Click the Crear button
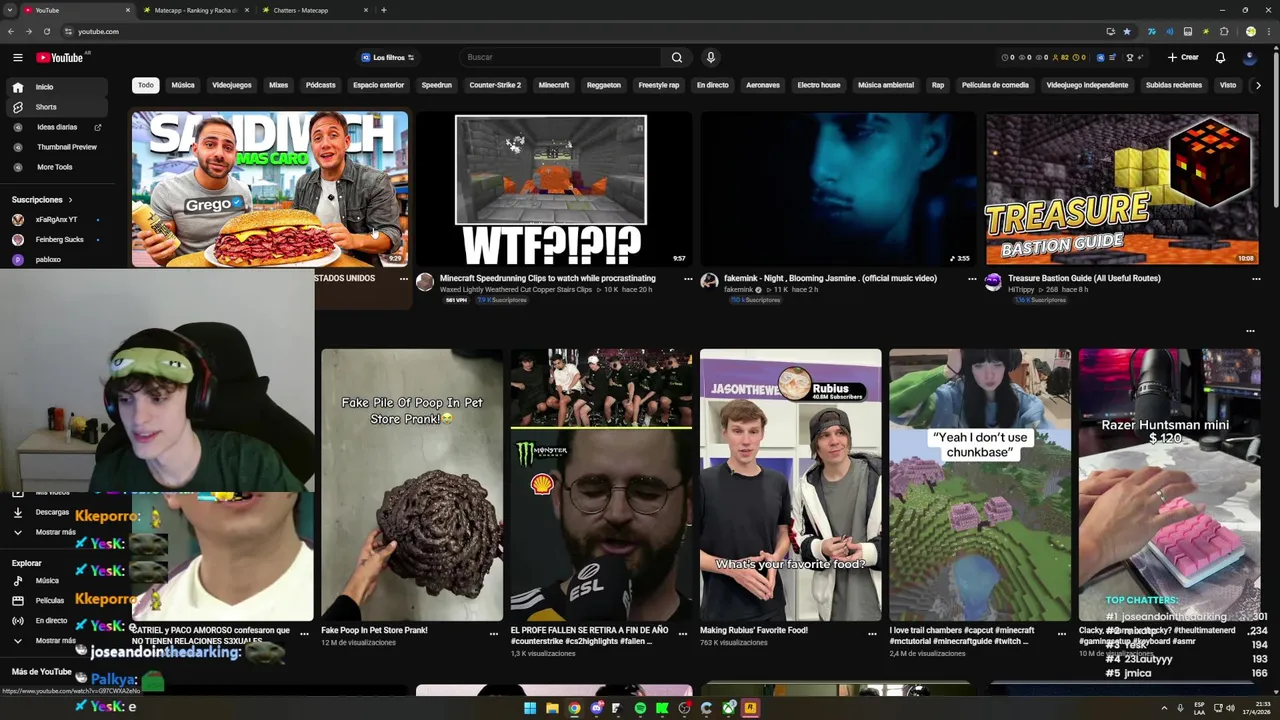 tap(1183, 57)
